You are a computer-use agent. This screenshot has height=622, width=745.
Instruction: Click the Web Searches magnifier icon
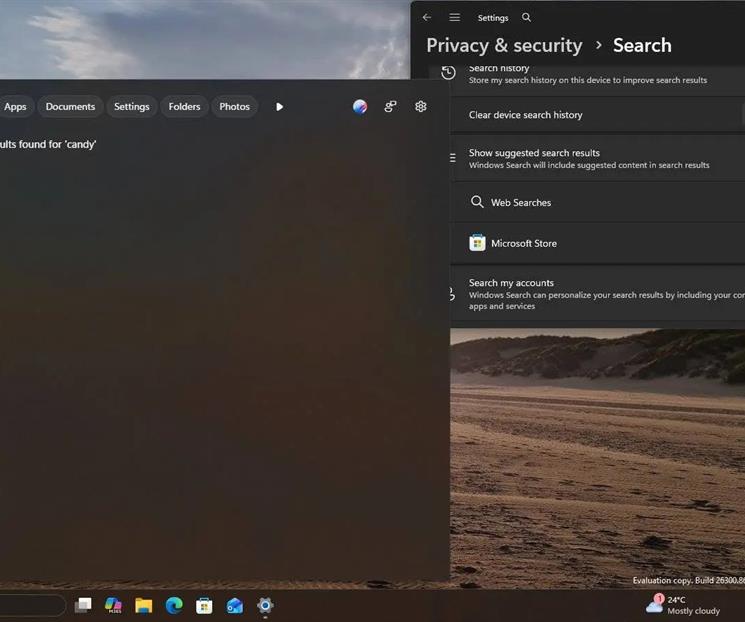(477, 202)
